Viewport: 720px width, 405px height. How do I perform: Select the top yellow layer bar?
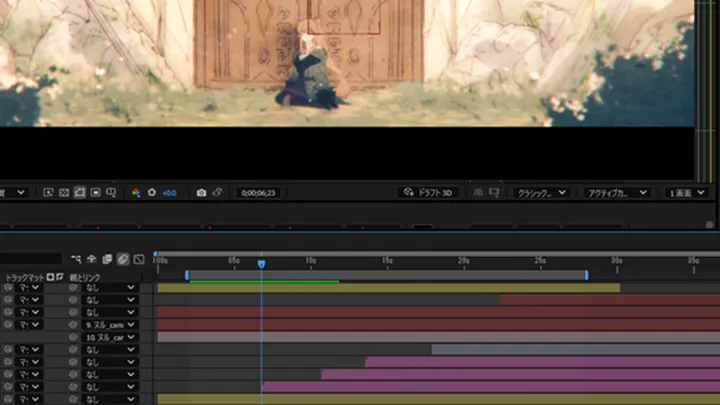[x=388, y=288]
